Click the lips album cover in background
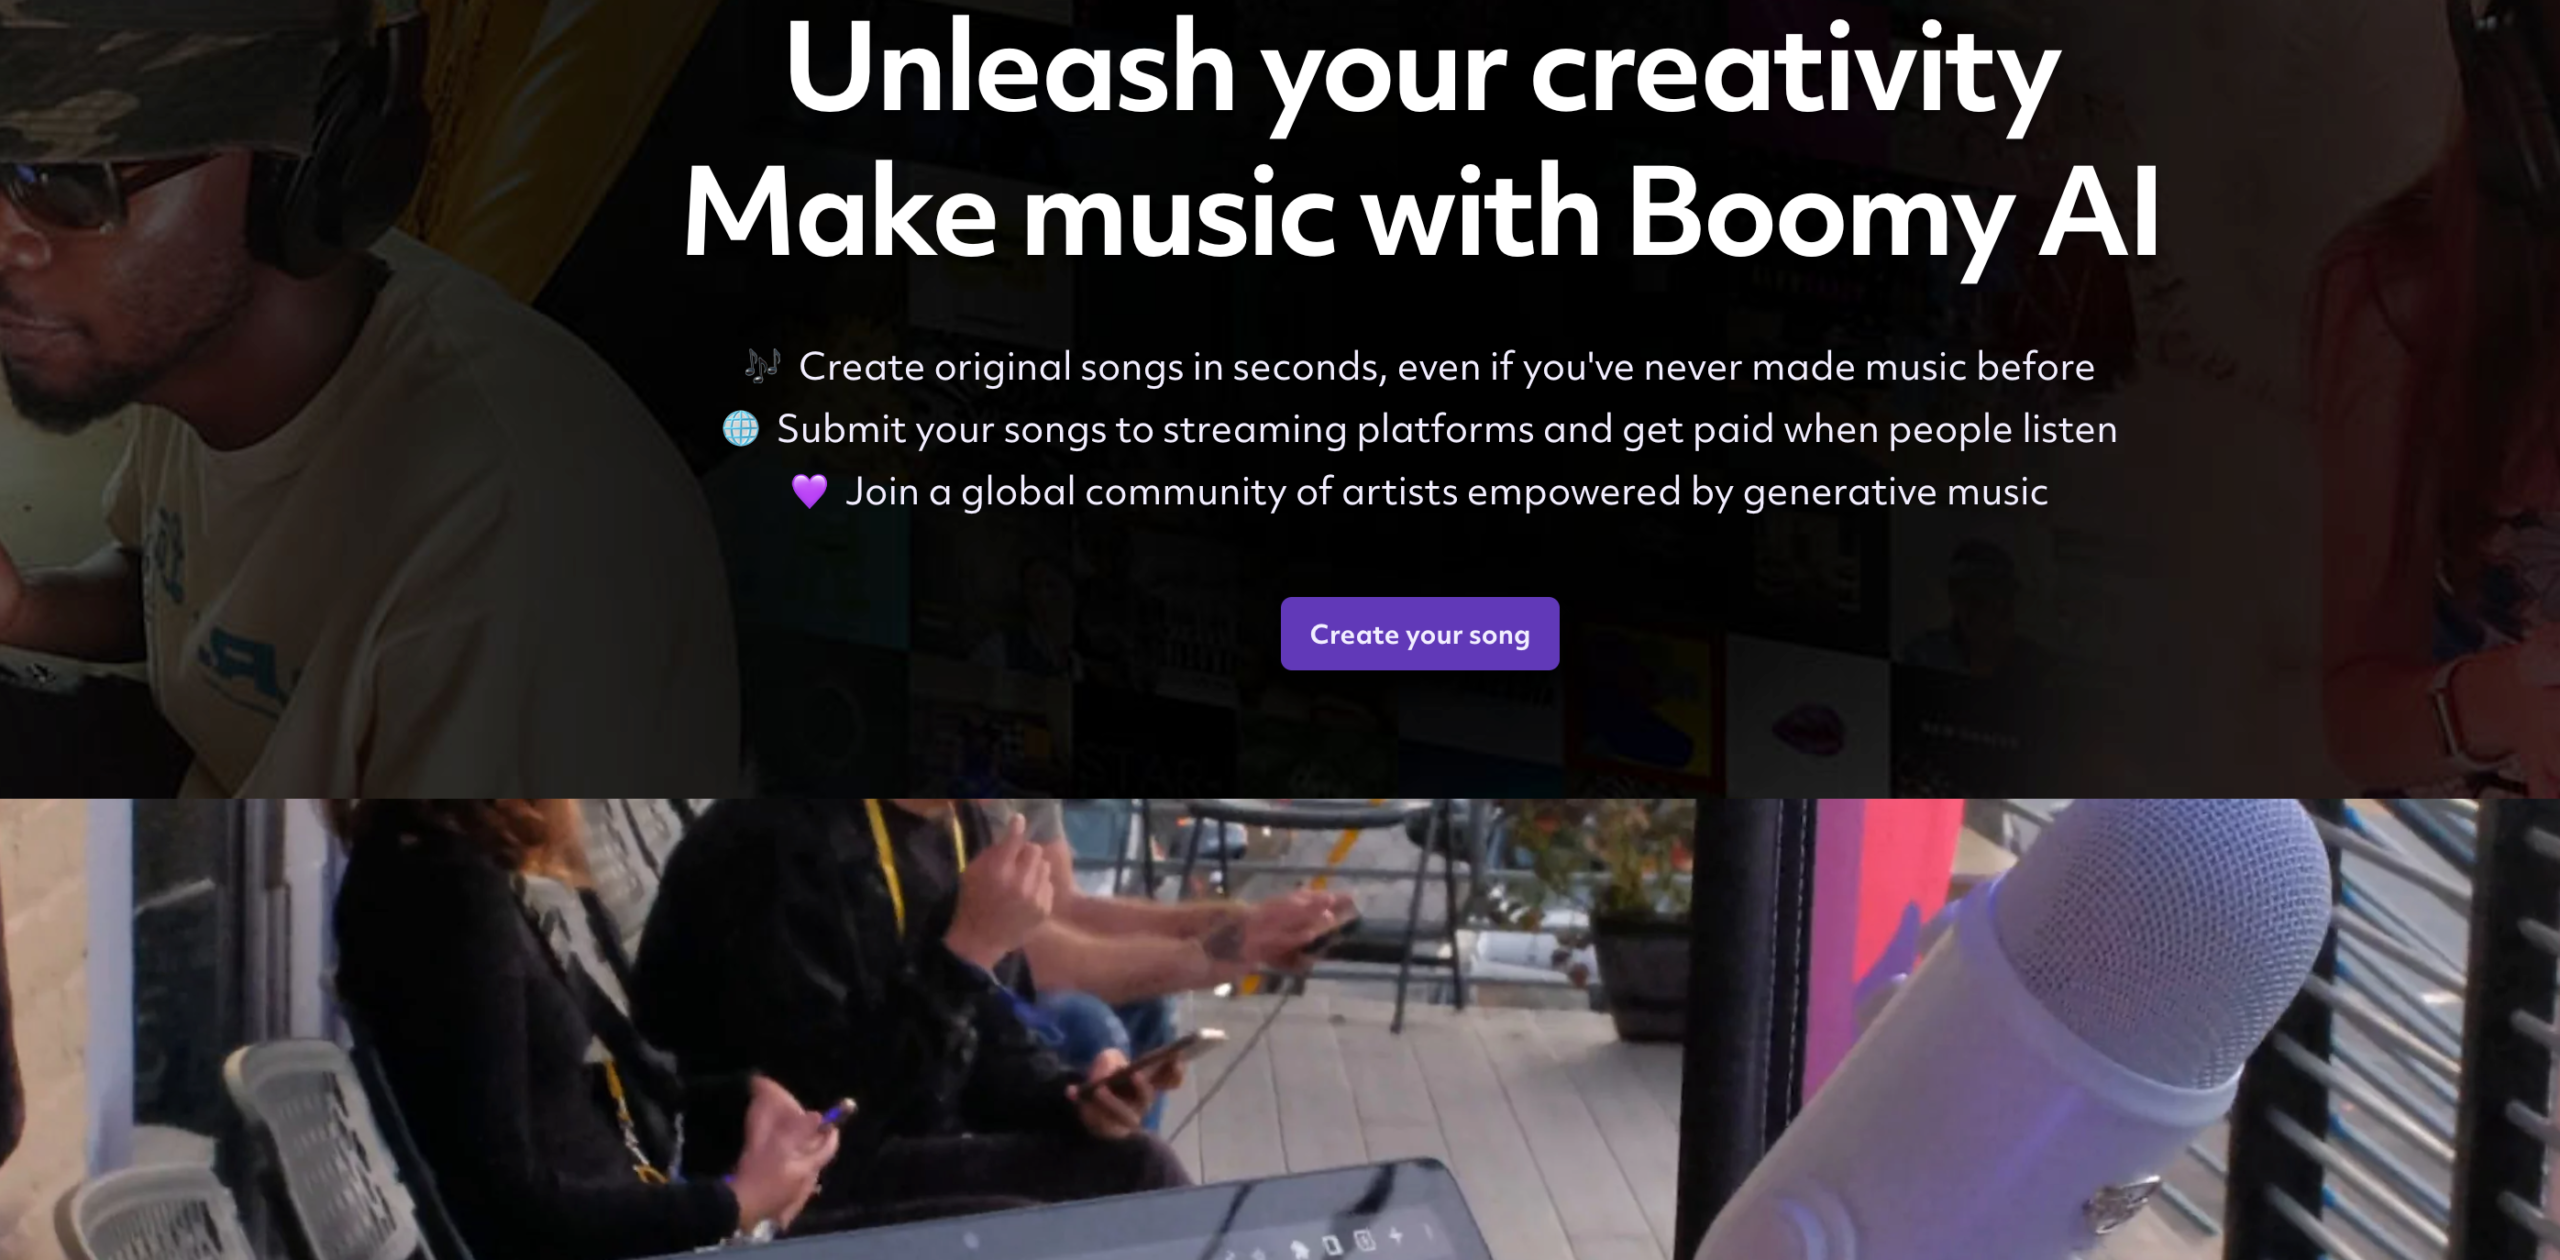2560x1260 pixels. pos(1810,727)
